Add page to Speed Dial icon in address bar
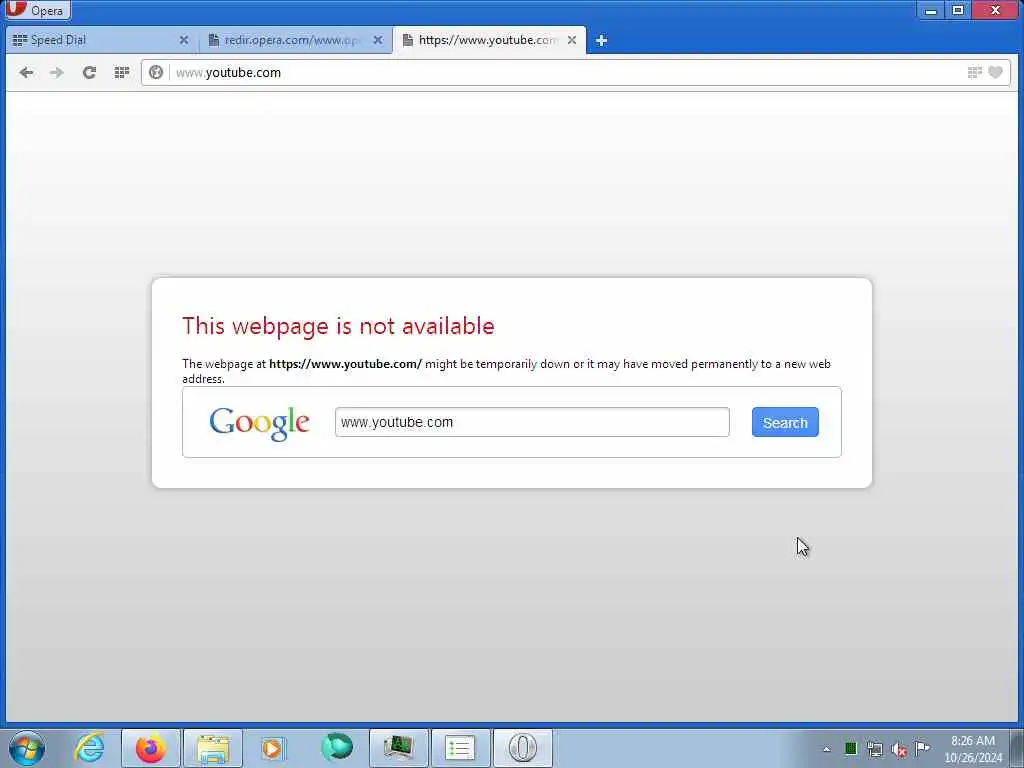Screen dimensions: 1024x768 point(974,72)
